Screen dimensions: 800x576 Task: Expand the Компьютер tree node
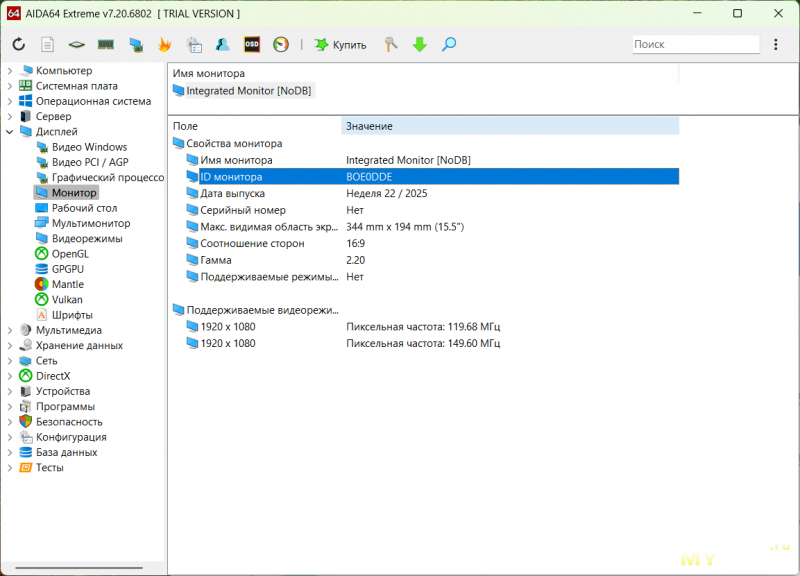point(10,71)
